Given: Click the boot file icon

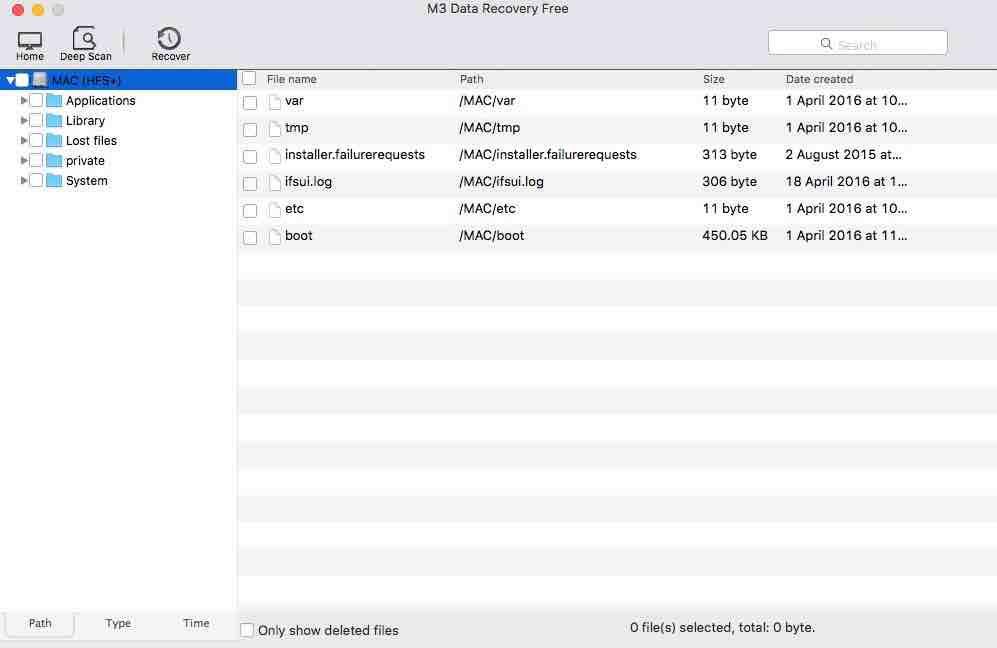Looking at the screenshot, I should point(275,237).
